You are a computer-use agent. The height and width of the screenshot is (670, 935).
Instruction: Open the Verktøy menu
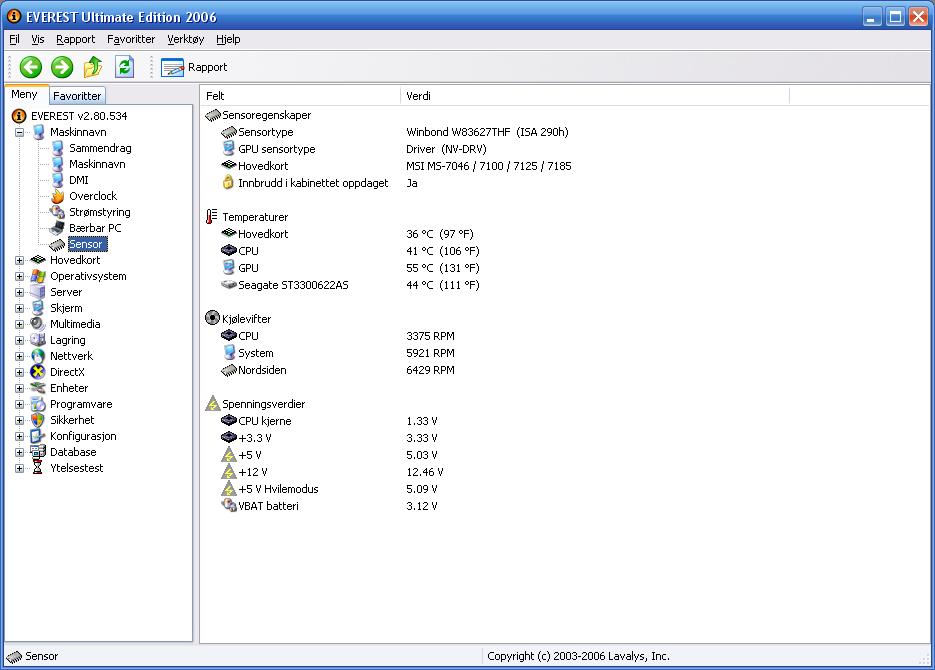(185, 39)
